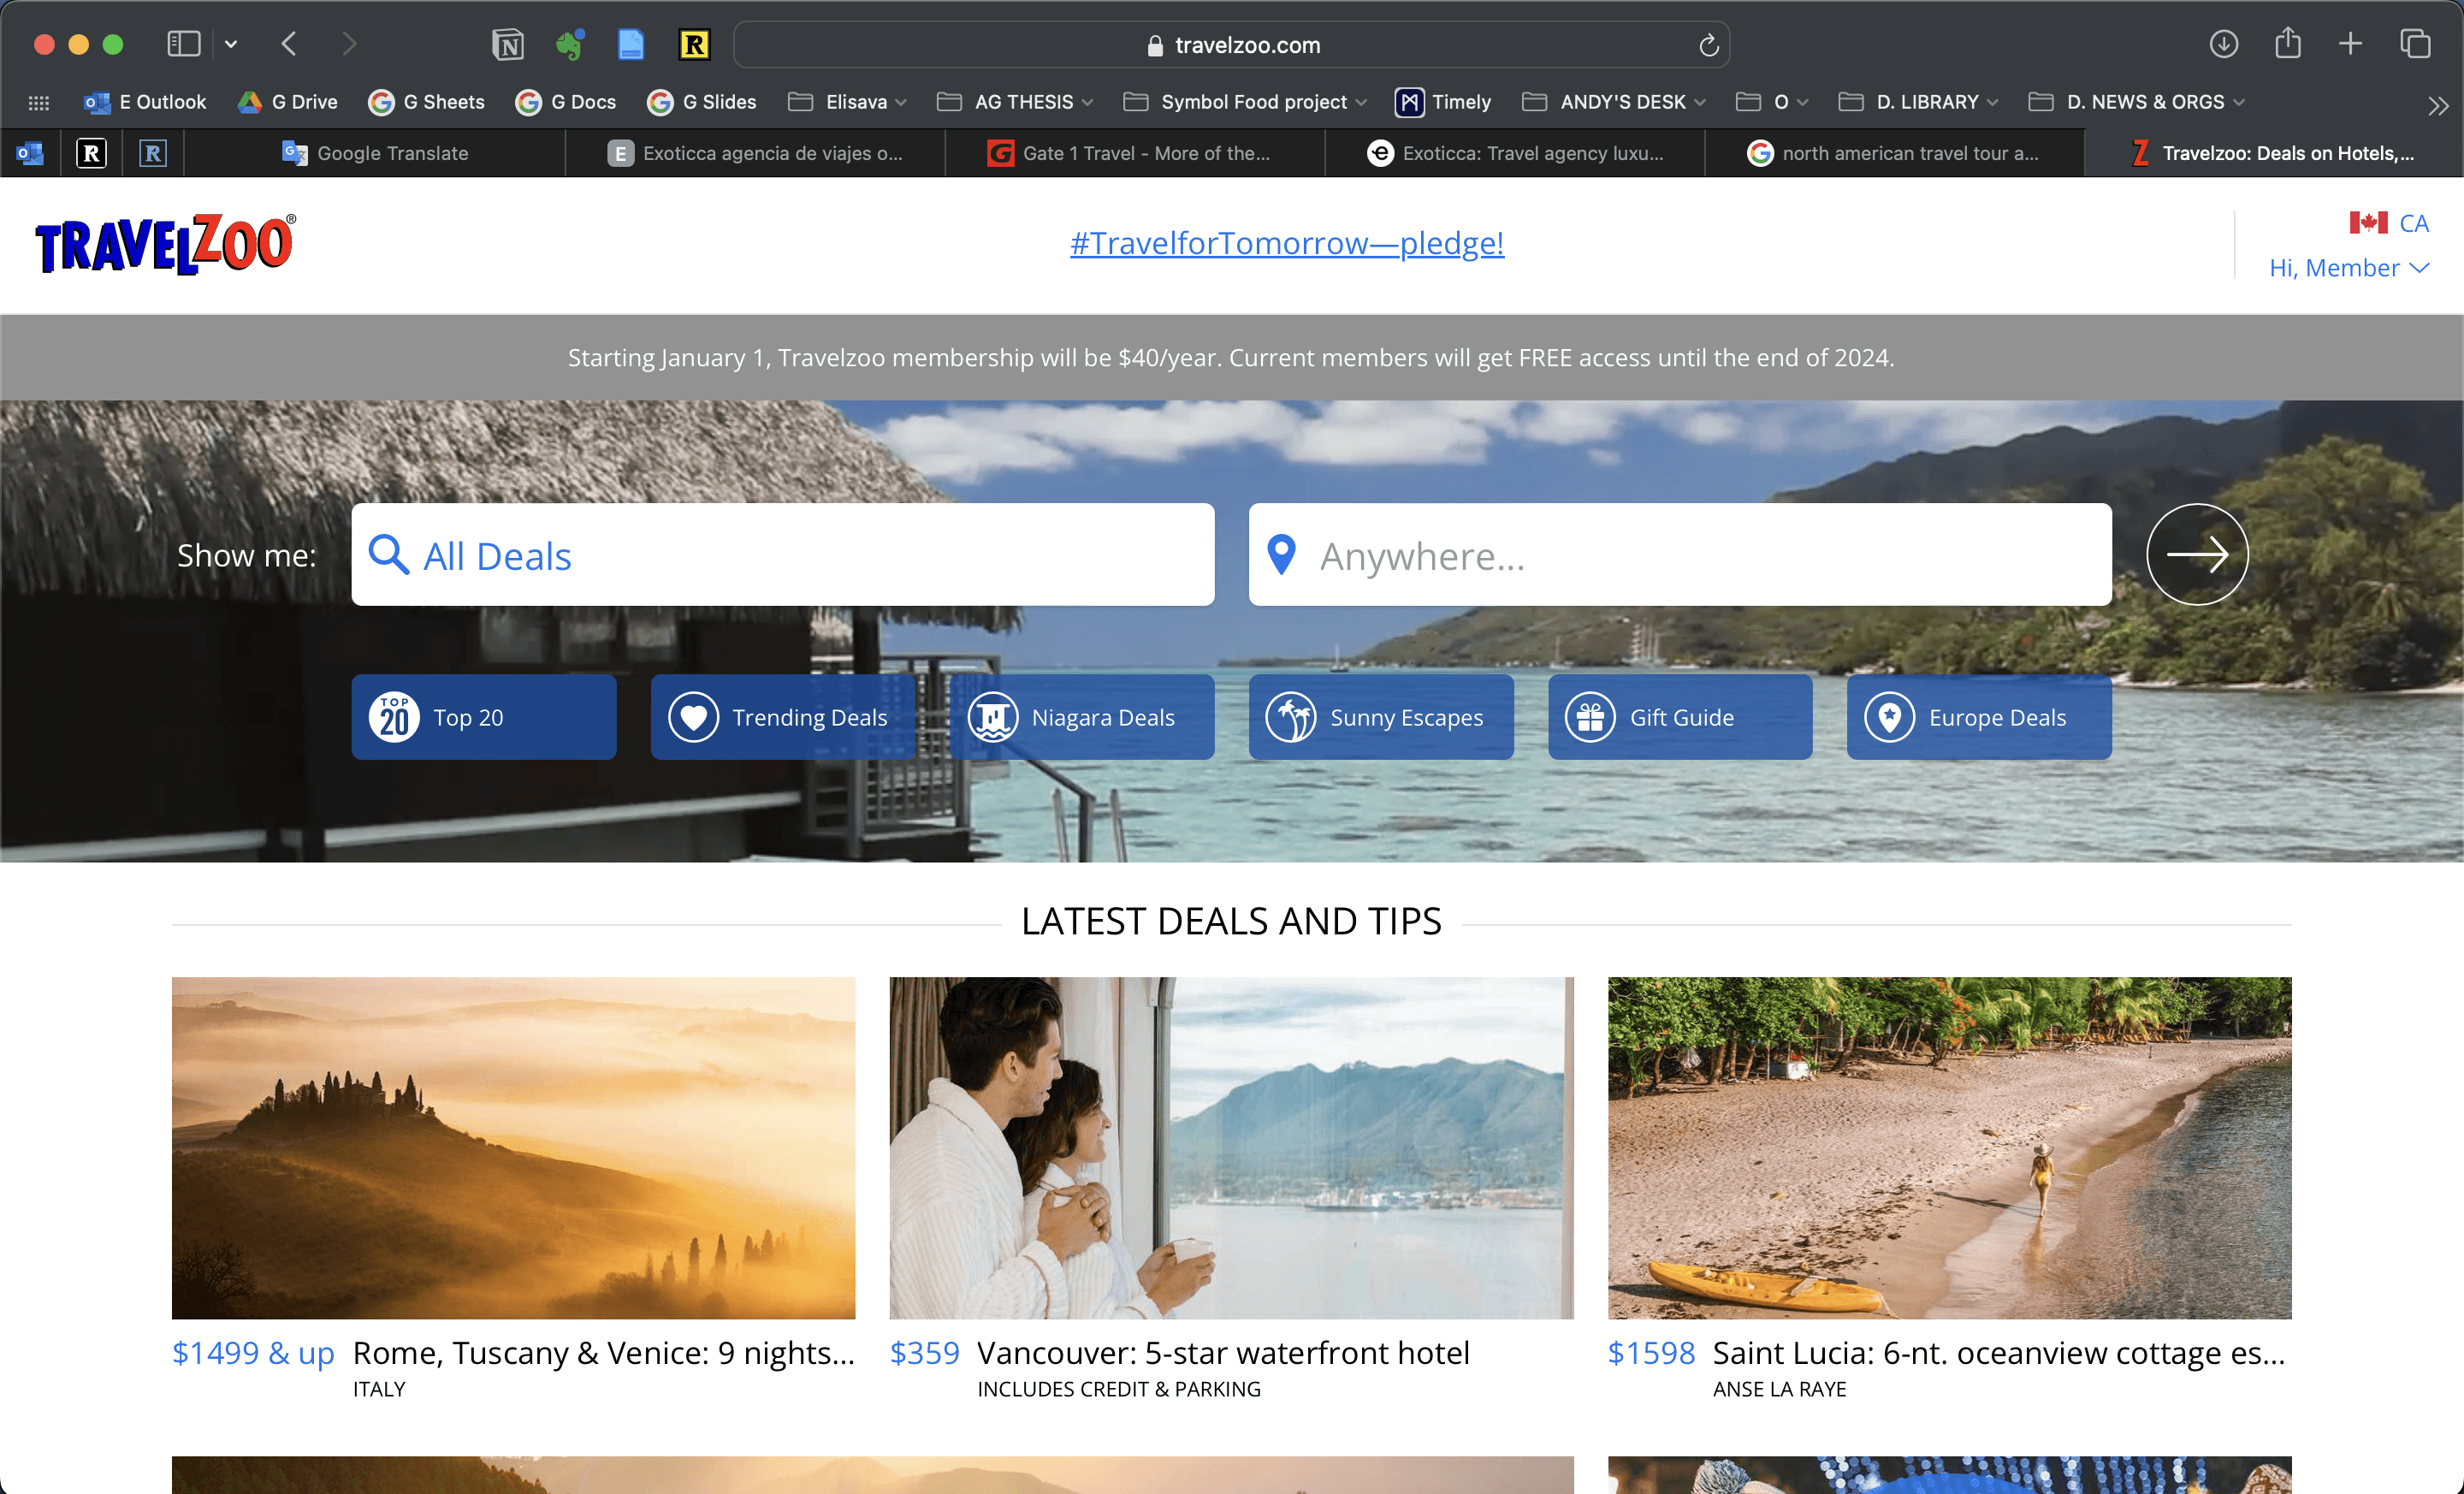2464x1494 pixels.
Task: Click the search magnifier icon in All Deals
Action: 388,554
